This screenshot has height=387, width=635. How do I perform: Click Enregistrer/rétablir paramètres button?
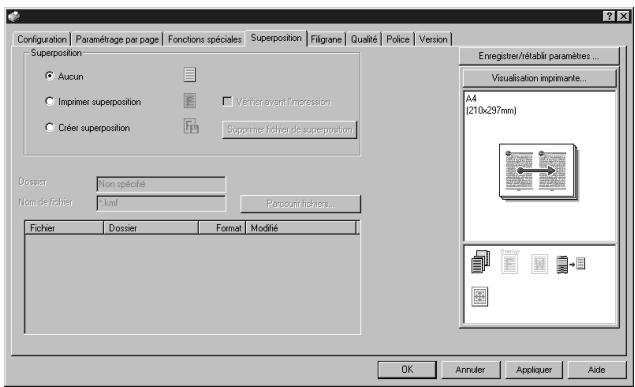[x=539, y=56]
